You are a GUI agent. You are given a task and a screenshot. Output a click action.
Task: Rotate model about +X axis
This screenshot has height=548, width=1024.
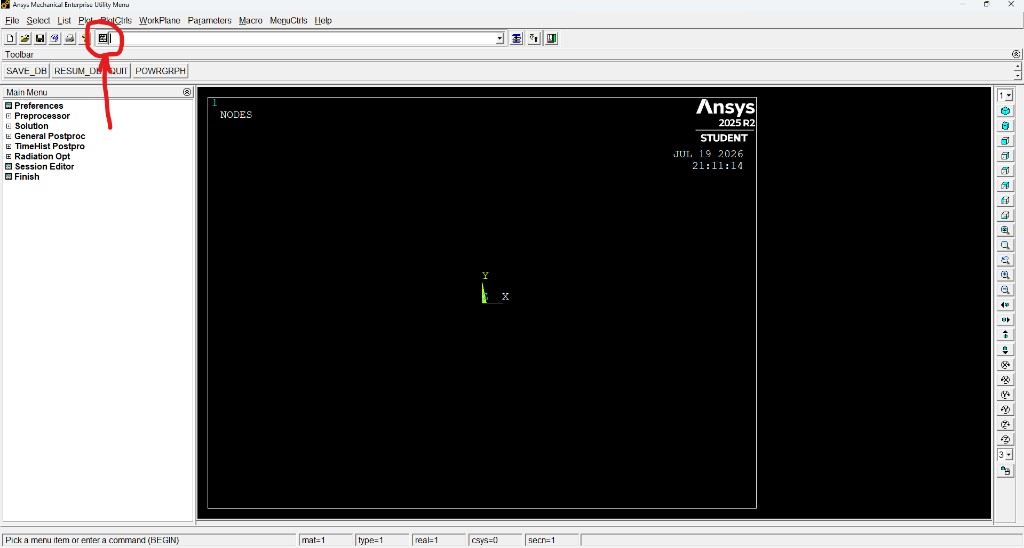(x=1005, y=365)
